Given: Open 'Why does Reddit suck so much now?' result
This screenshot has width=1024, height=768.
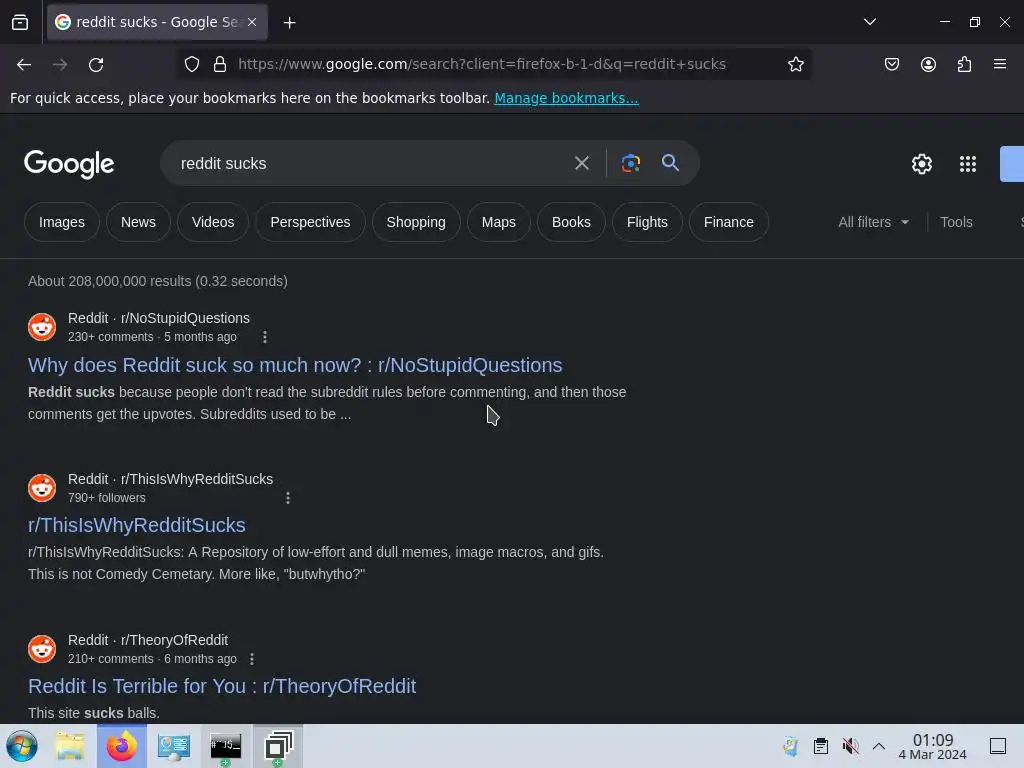Looking at the screenshot, I should 295,365.
